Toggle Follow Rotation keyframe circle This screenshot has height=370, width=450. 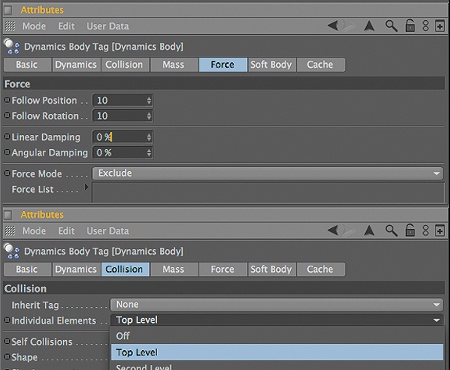pos(7,115)
